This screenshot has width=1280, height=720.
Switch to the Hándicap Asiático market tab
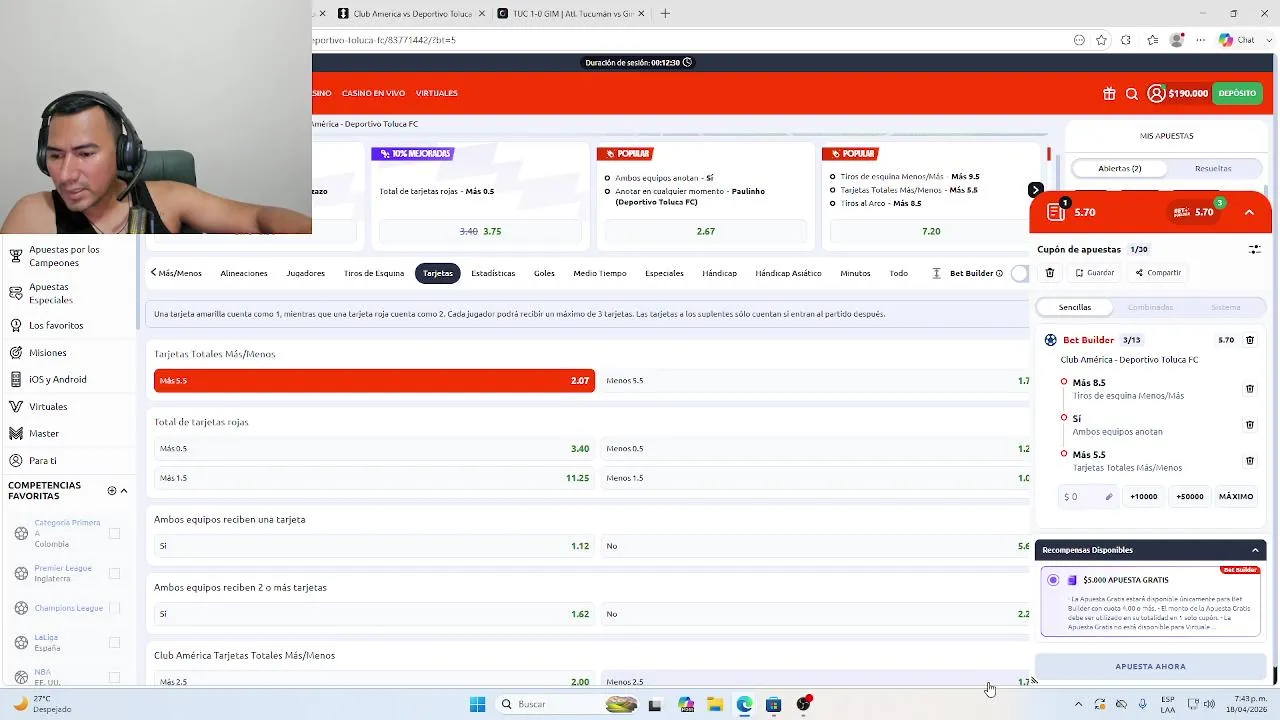pos(788,273)
